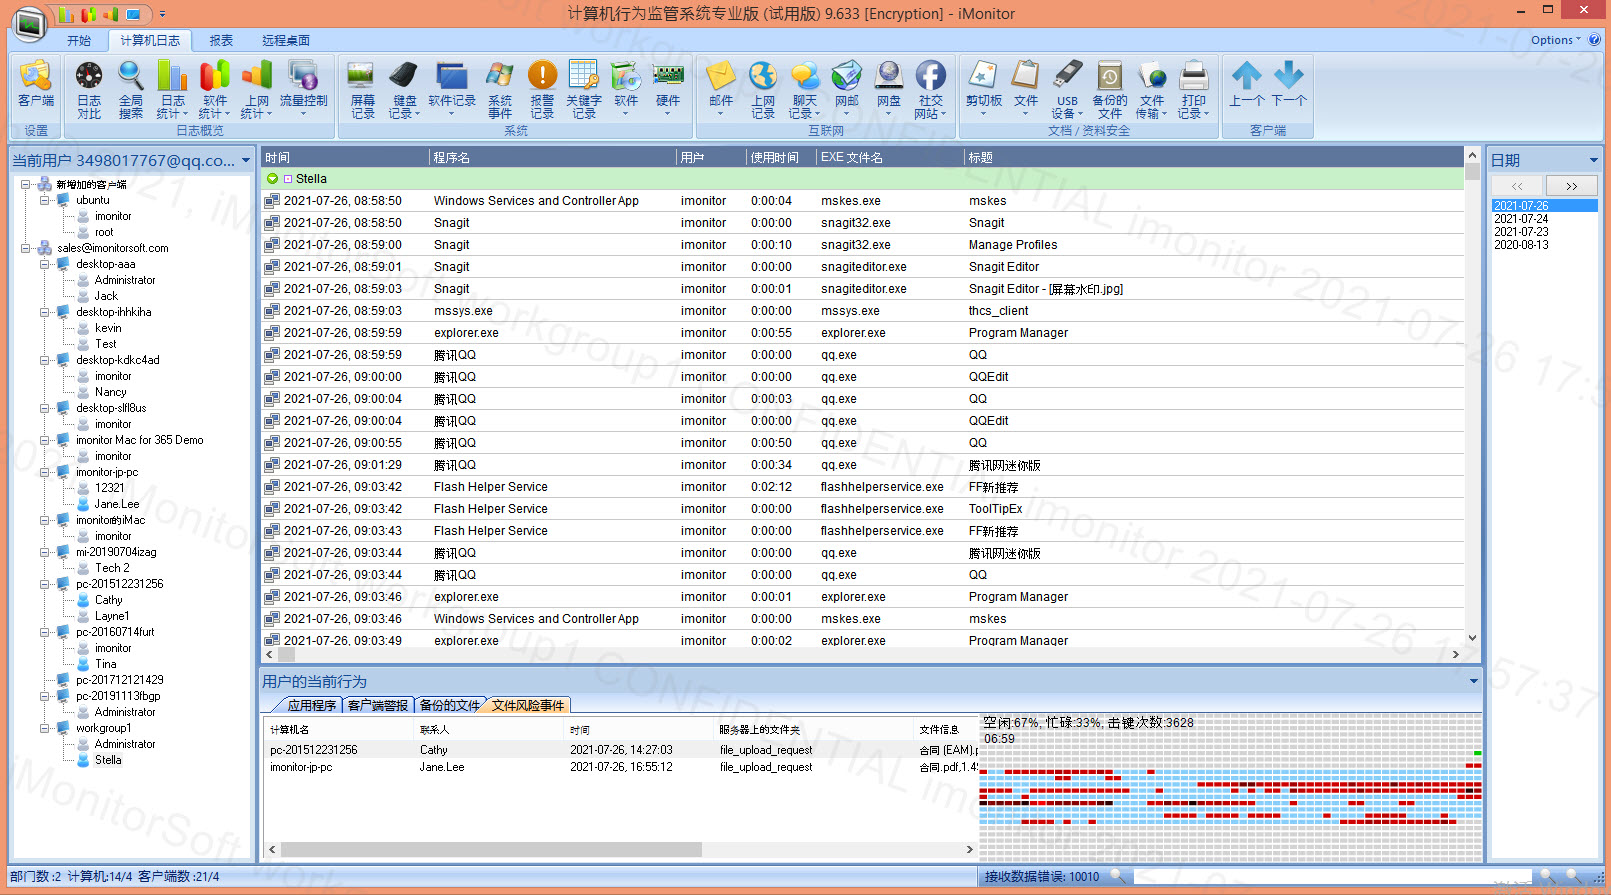Click the 社交网站 social sites icon
This screenshot has height=895, width=1611.
click(x=930, y=88)
